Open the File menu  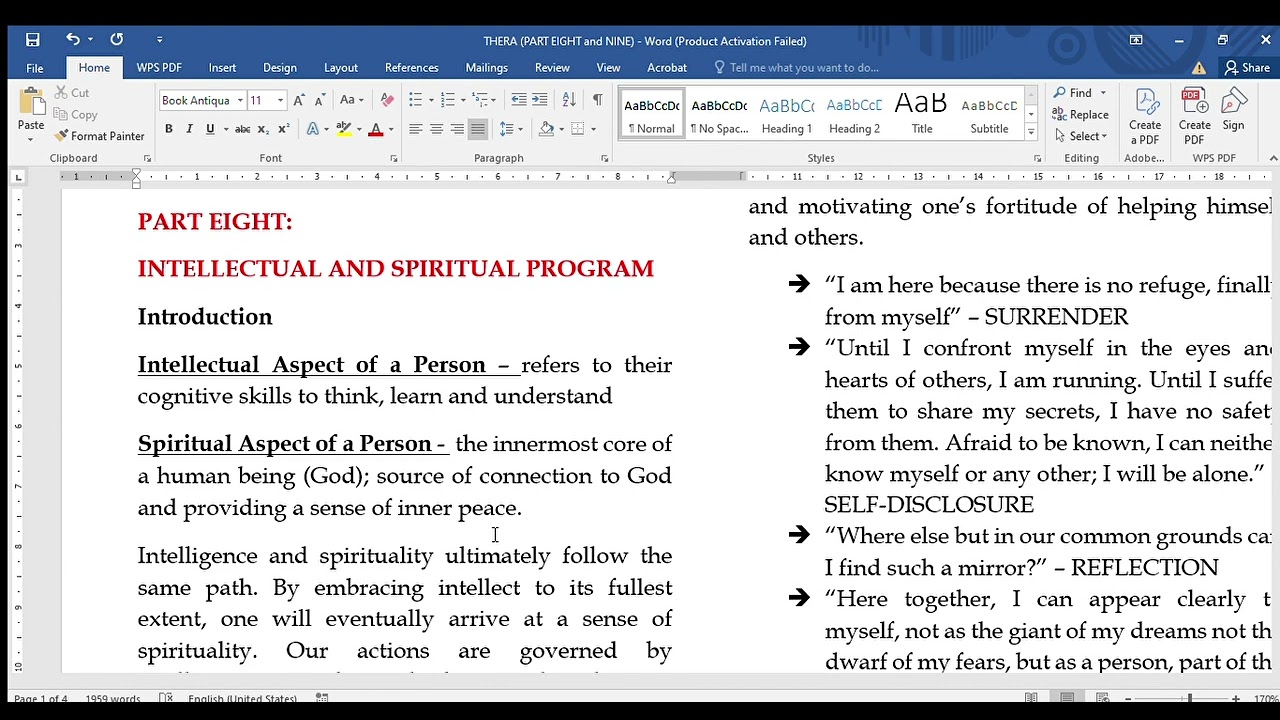(x=35, y=68)
